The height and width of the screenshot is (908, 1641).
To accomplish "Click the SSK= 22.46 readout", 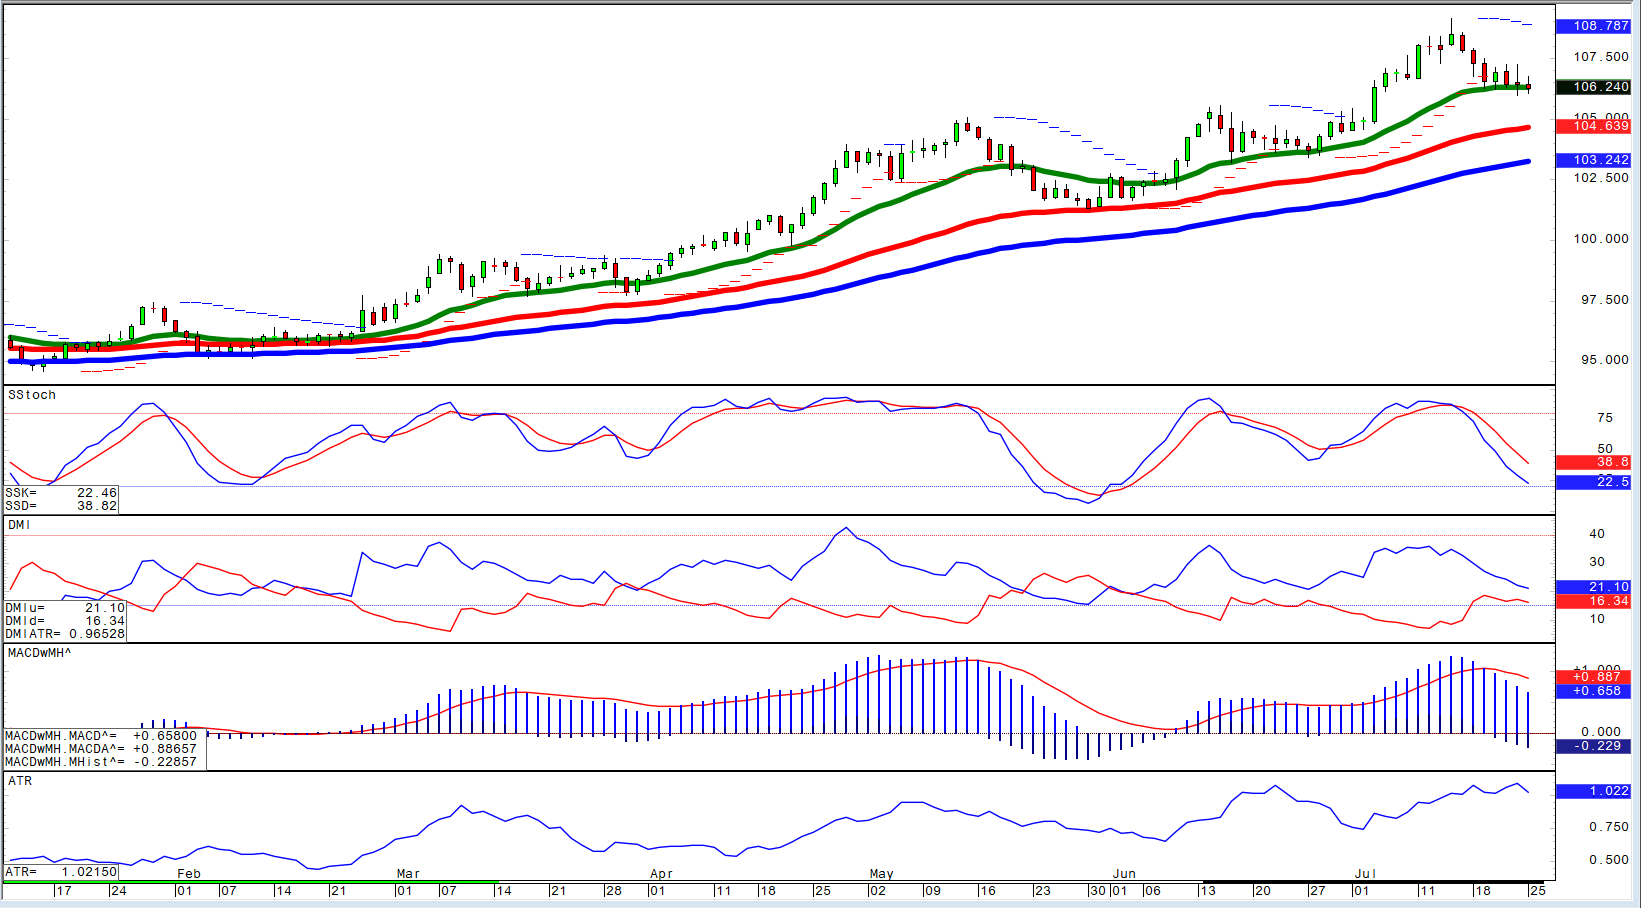I will (61, 492).
